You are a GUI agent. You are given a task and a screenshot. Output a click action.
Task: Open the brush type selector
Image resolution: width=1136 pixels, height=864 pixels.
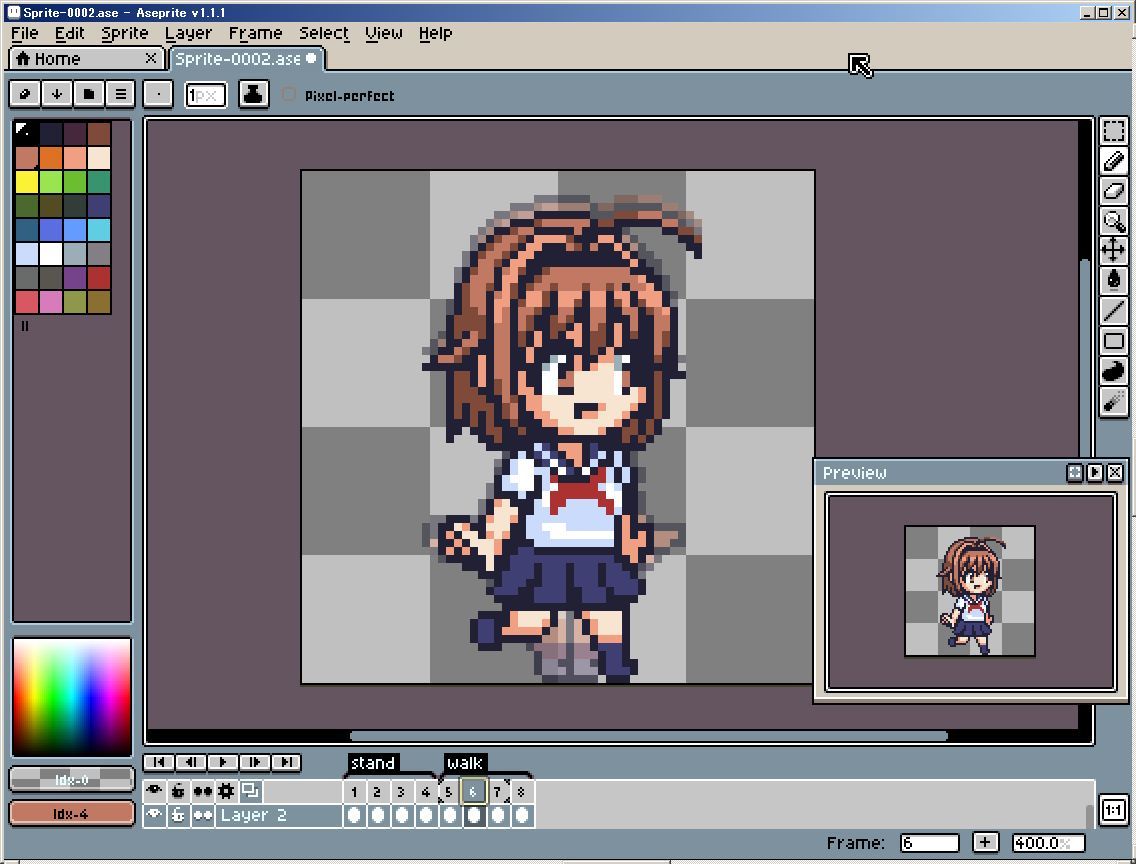tap(158, 94)
